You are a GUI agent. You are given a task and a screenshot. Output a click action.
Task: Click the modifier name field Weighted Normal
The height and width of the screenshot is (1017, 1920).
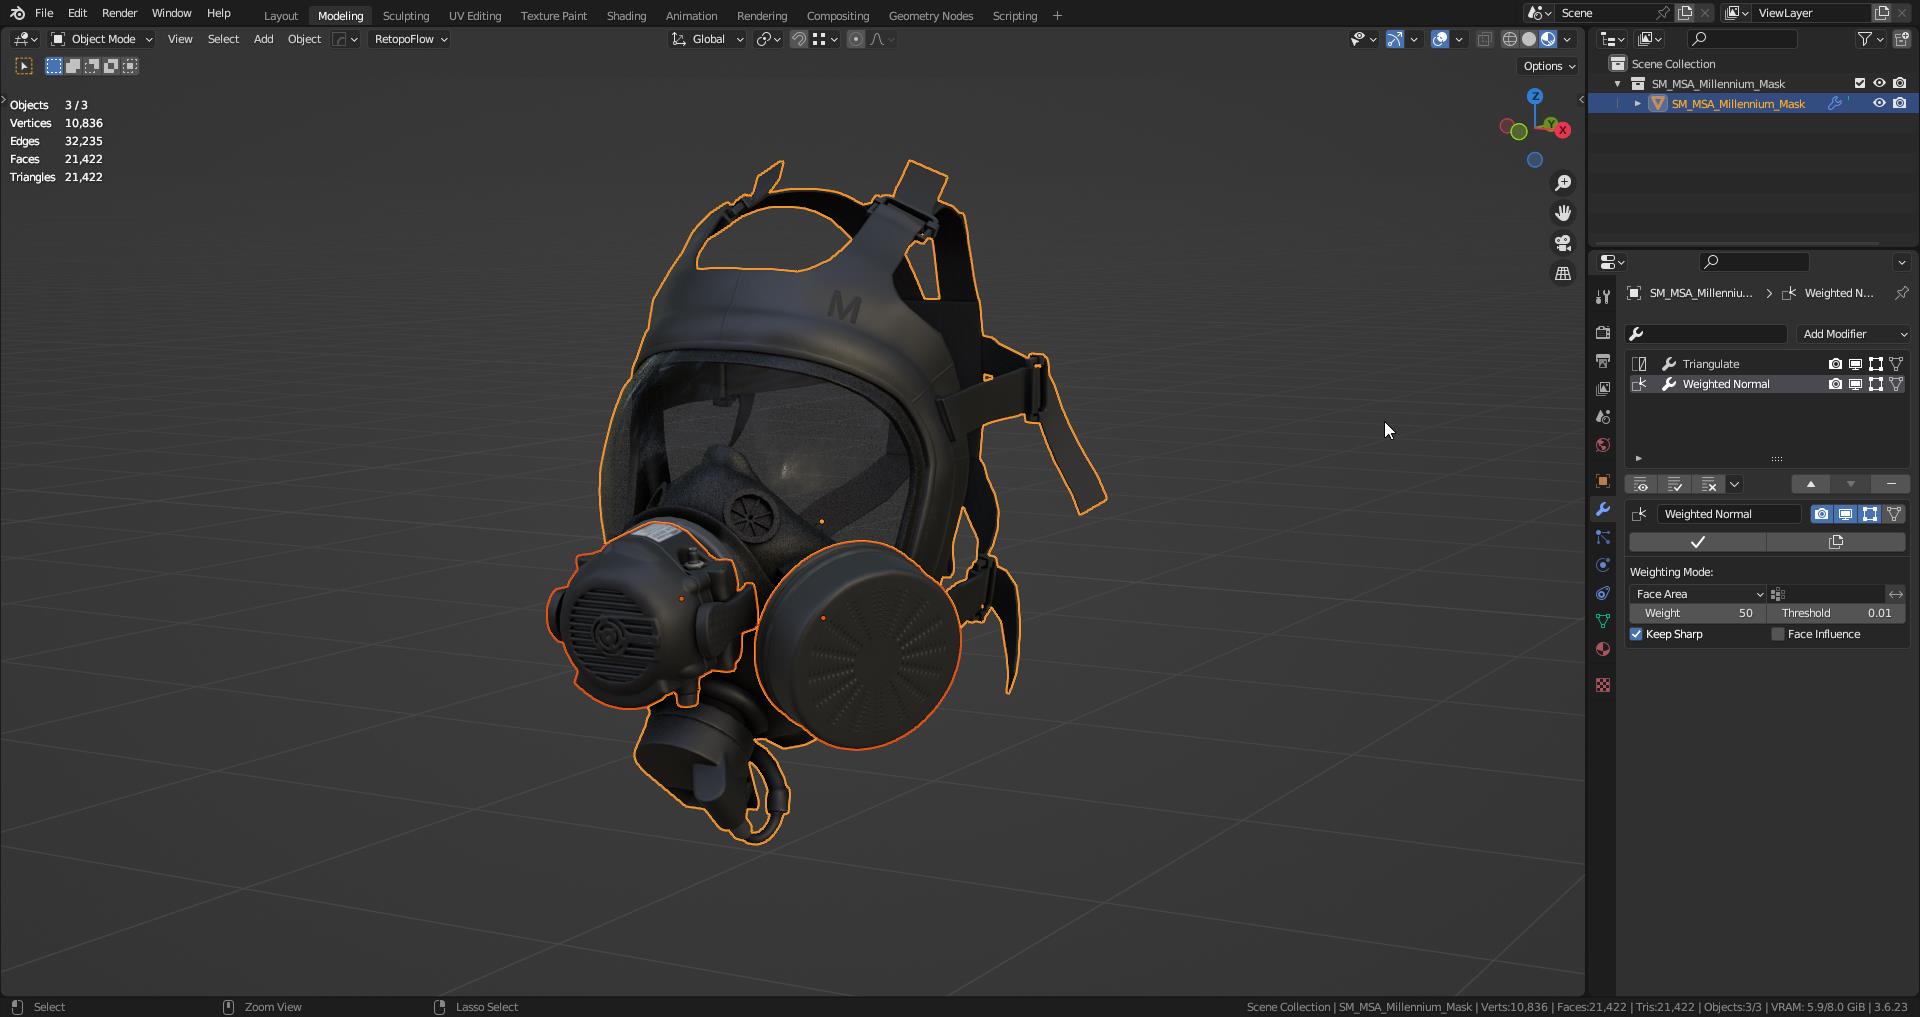1729,514
